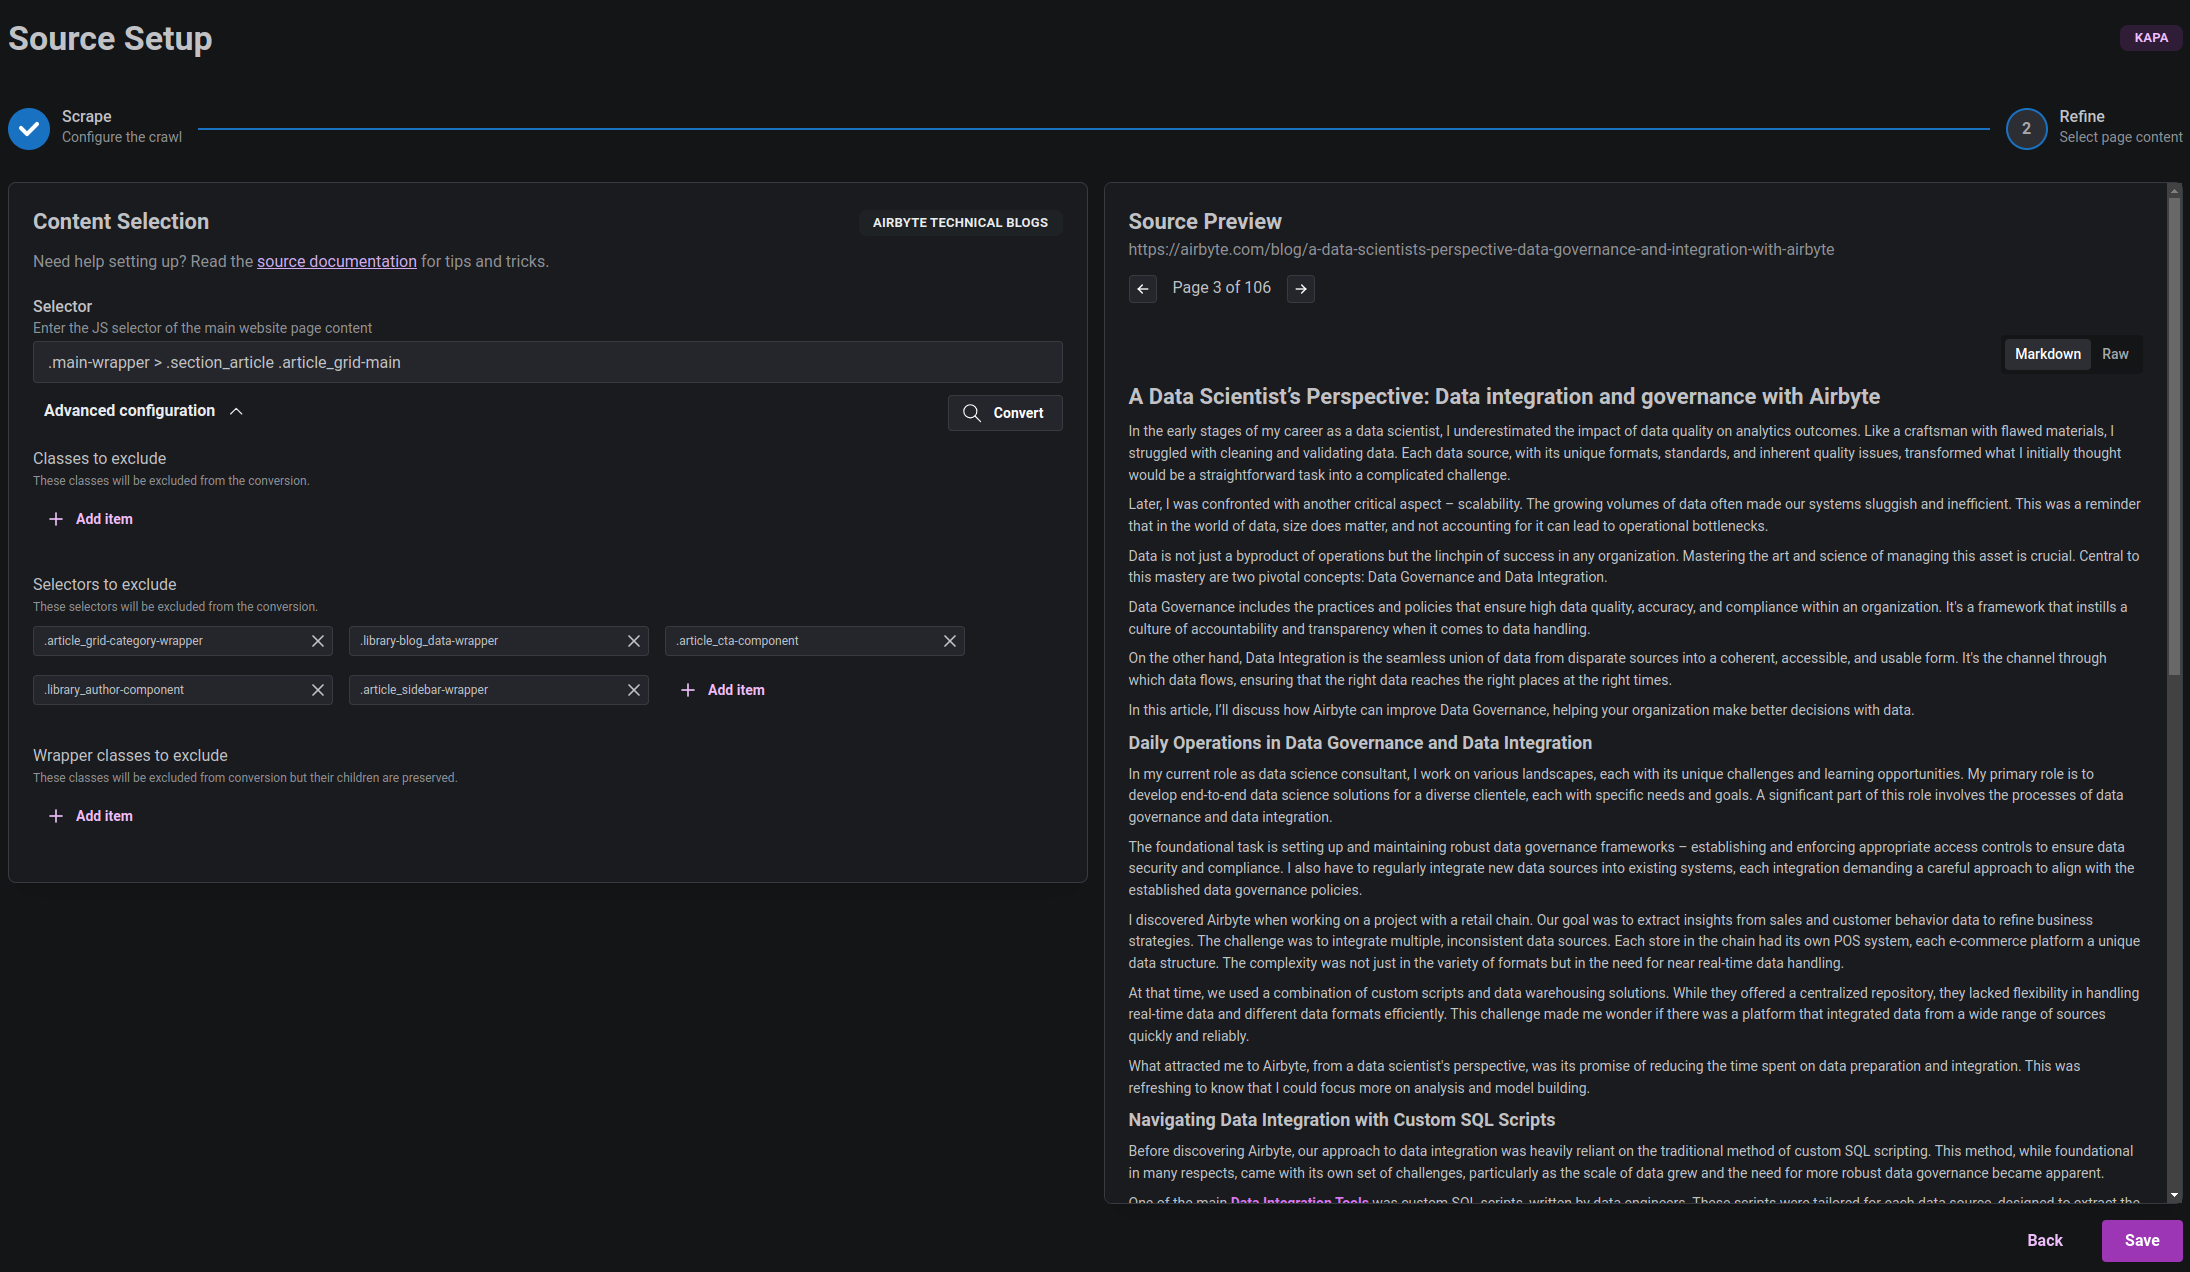Go to the previous preview page

click(x=1143, y=288)
